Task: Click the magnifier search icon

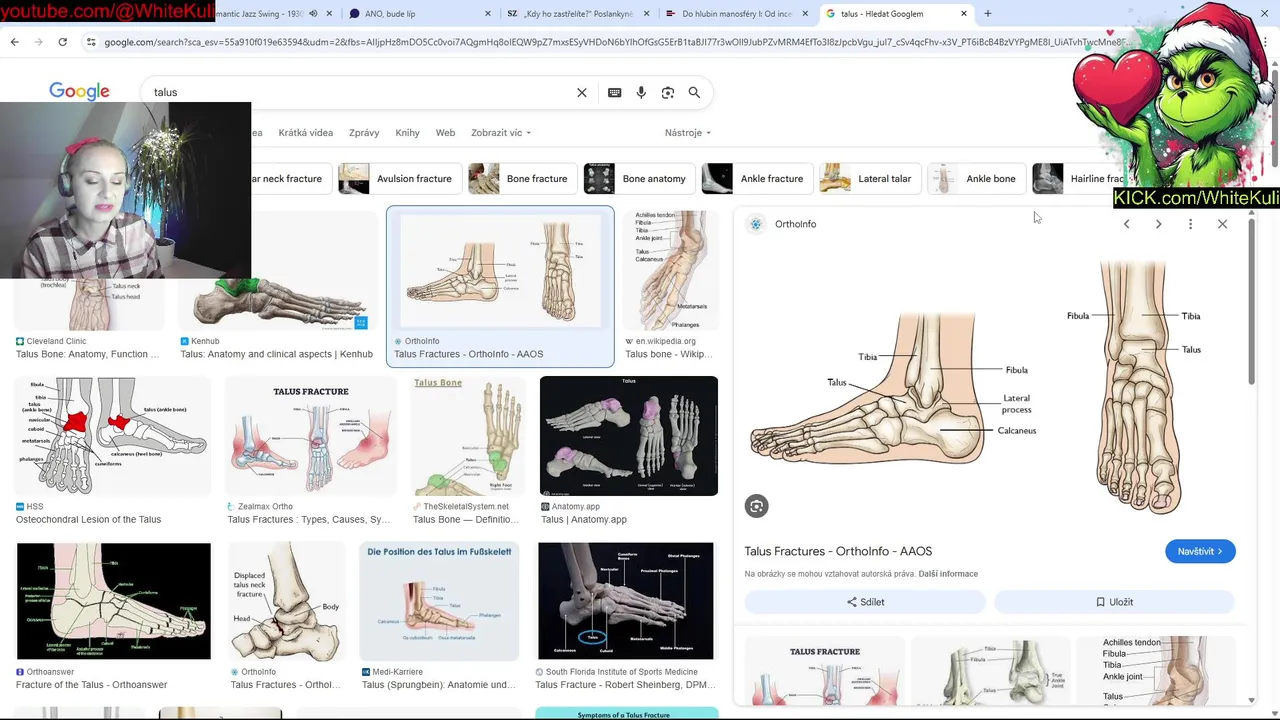Action: click(x=694, y=92)
